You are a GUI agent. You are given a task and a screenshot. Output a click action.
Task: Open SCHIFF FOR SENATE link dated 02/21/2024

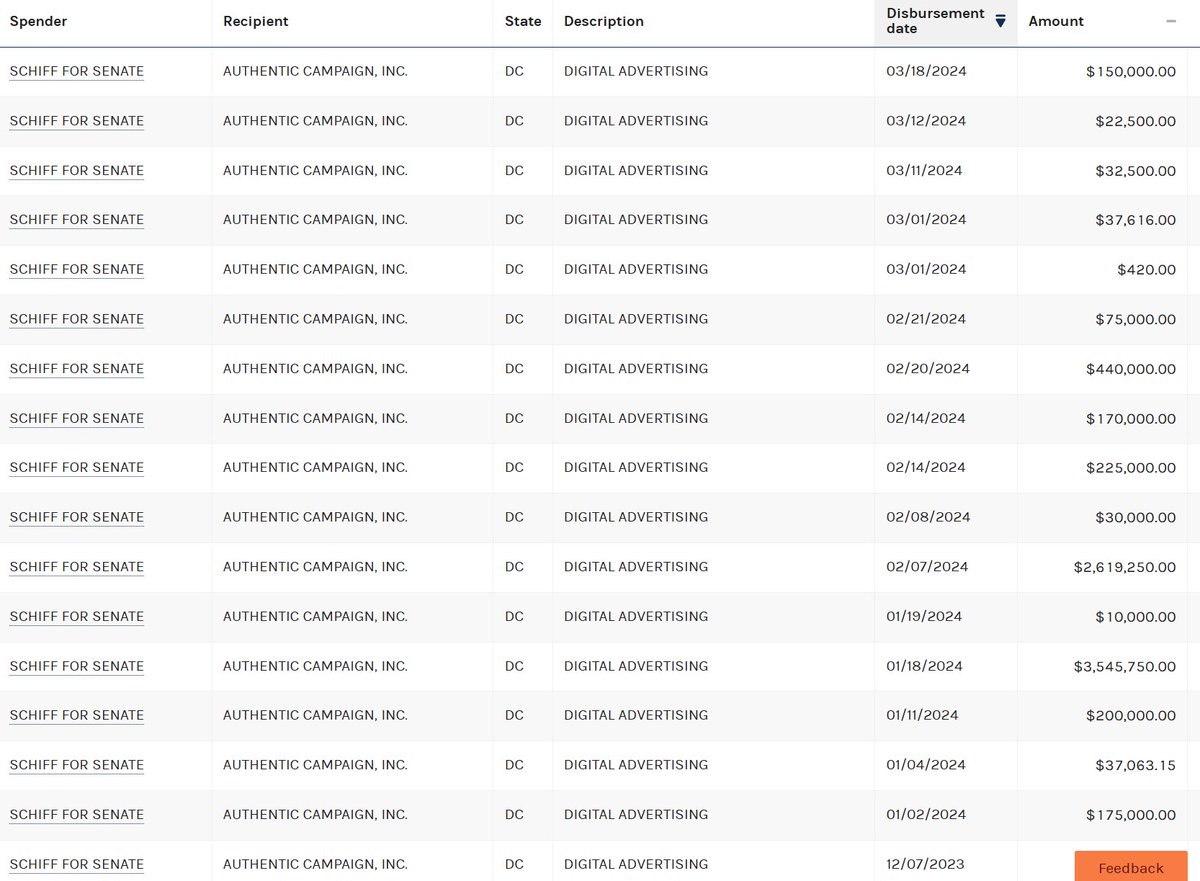pos(77,319)
